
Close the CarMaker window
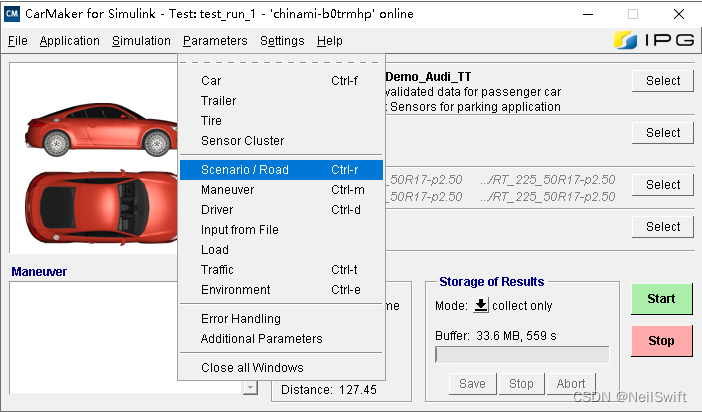pos(679,14)
